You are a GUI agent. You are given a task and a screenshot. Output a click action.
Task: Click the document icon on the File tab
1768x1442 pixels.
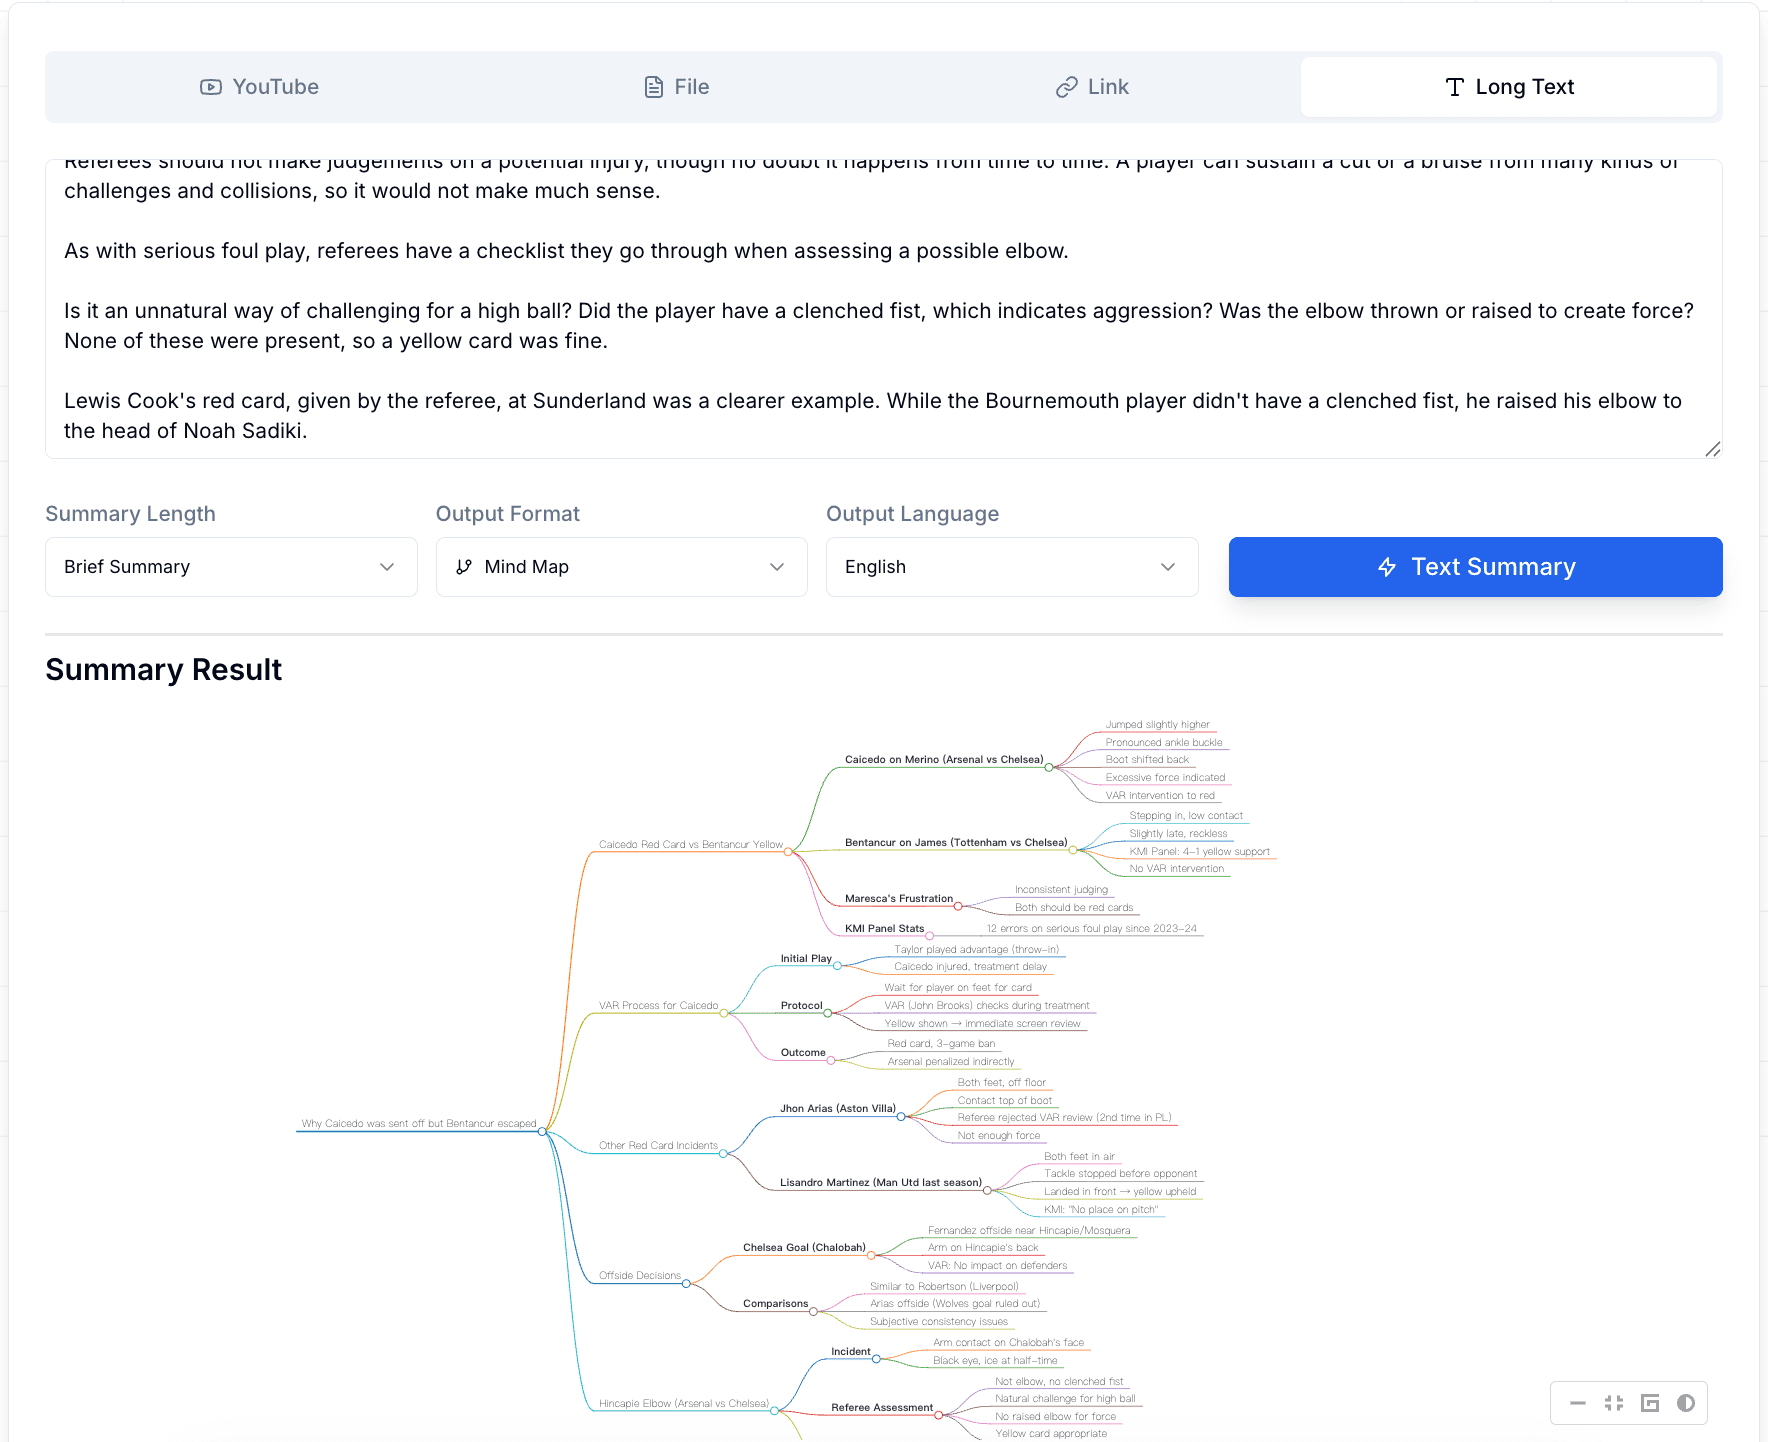[x=654, y=87]
